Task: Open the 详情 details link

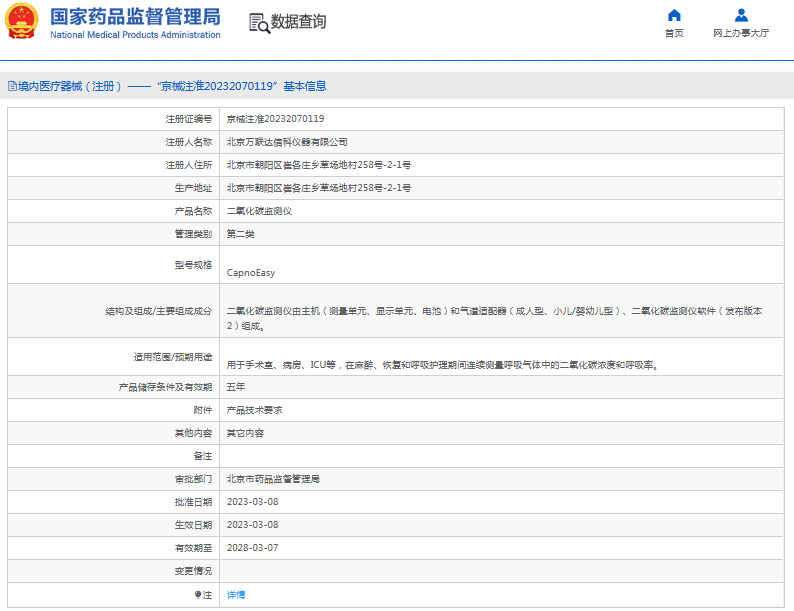Action: (236, 595)
